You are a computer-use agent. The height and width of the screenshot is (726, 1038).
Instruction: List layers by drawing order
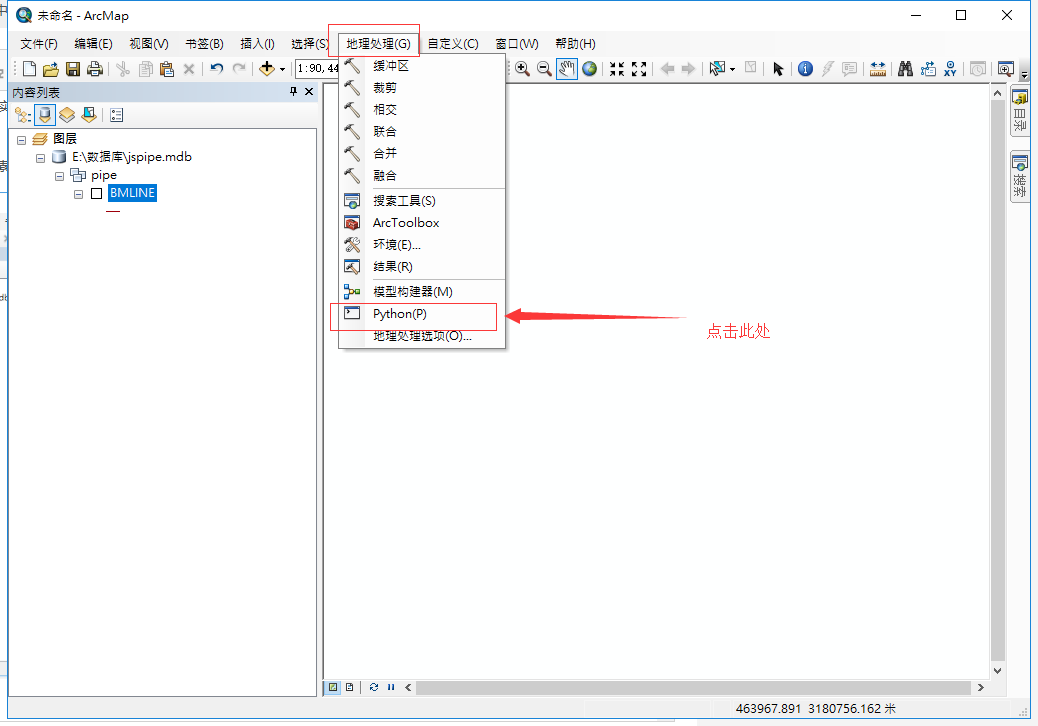pos(23,115)
